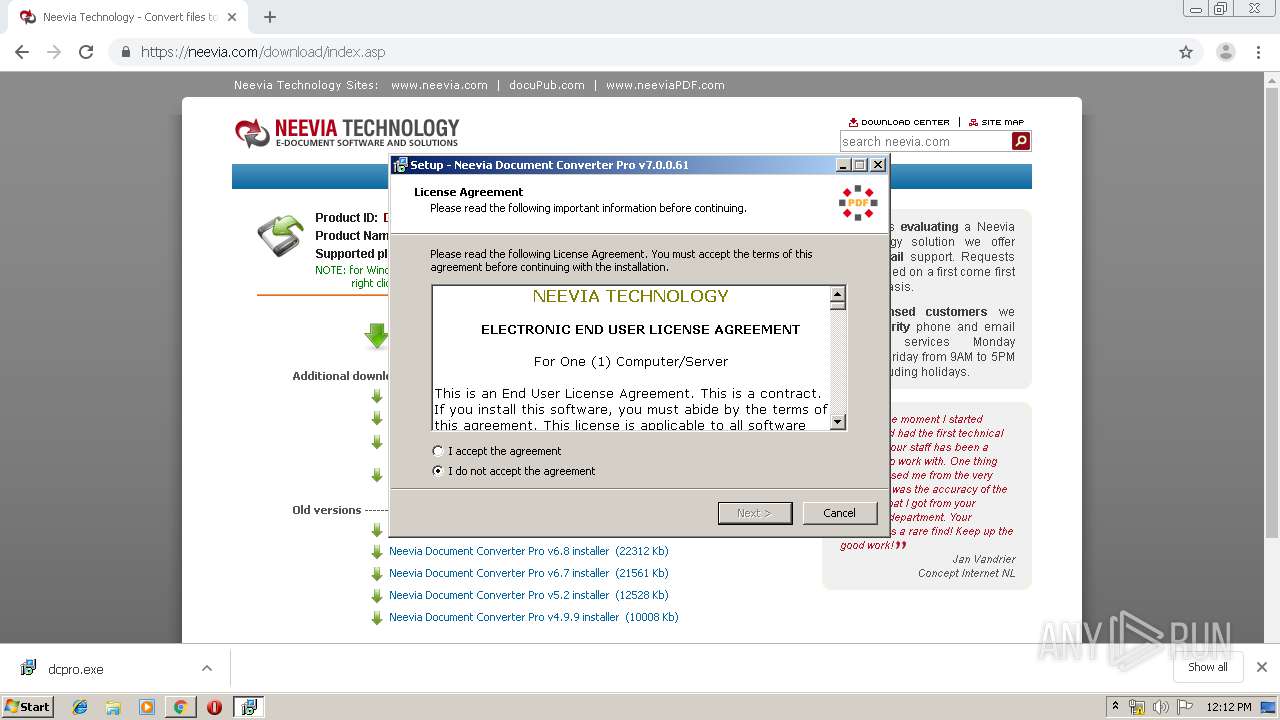Open the Action Center flag icon
Viewport: 1280px width, 720px height.
click(1184, 707)
